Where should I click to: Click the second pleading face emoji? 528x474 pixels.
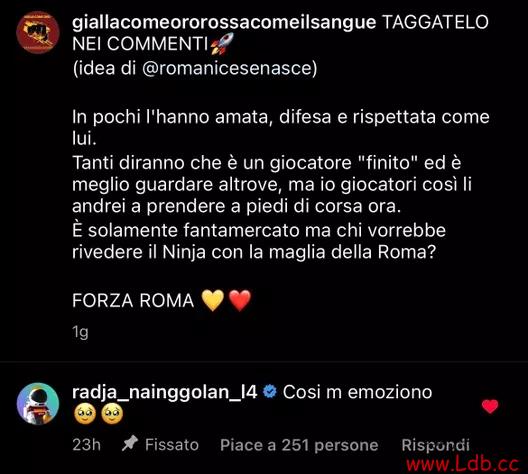pyautogui.click(x=112, y=414)
